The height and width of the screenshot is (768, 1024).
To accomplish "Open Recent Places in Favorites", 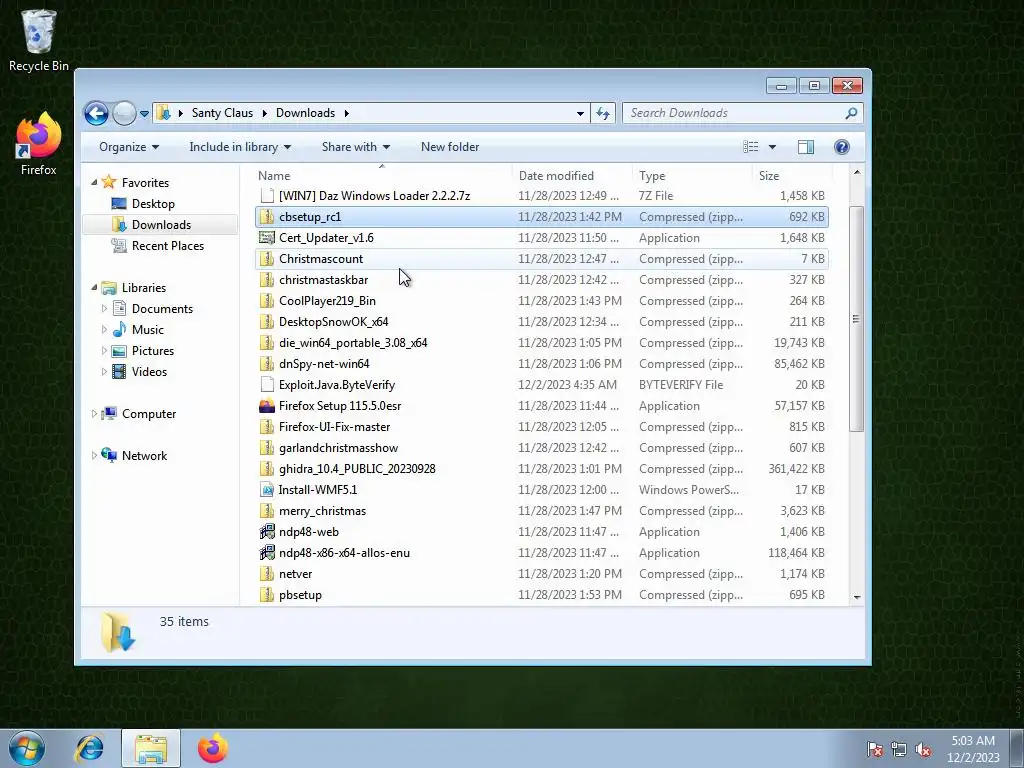I will (167, 246).
